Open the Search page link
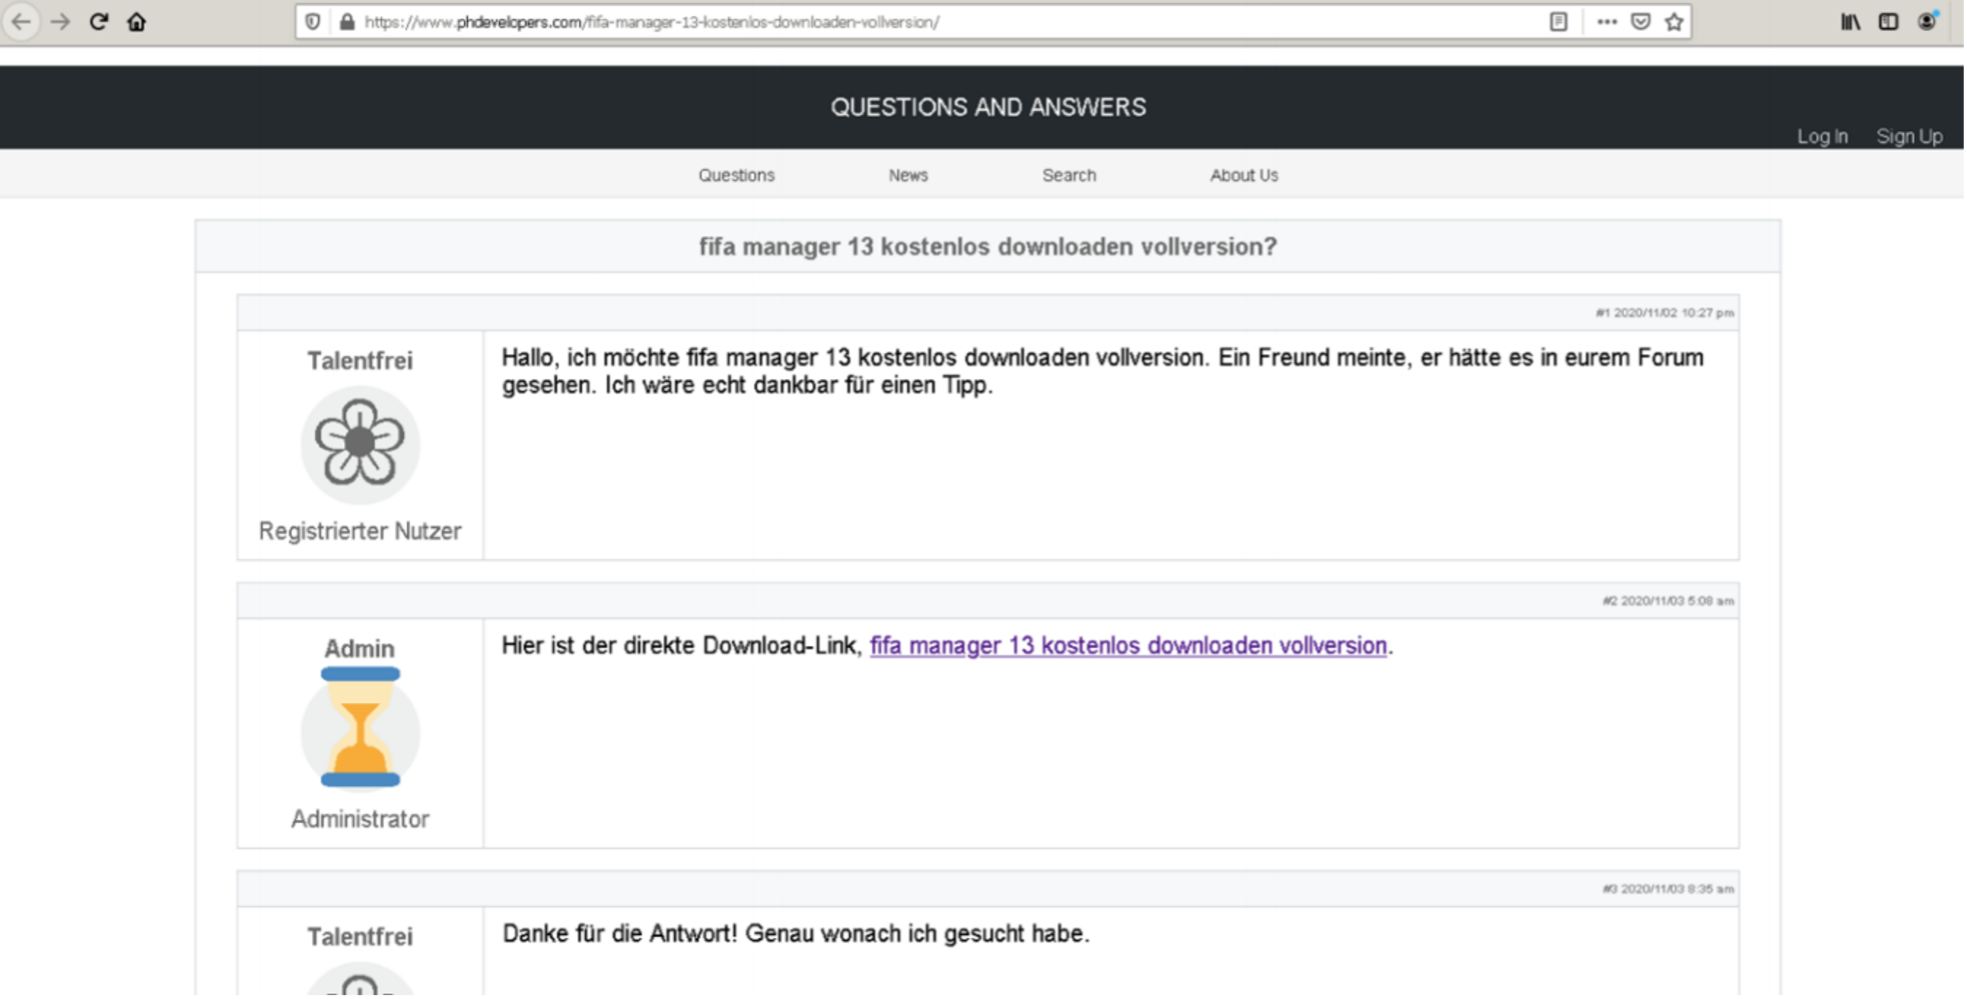Image resolution: width=1967 pixels, height=999 pixels. pos(1069,175)
